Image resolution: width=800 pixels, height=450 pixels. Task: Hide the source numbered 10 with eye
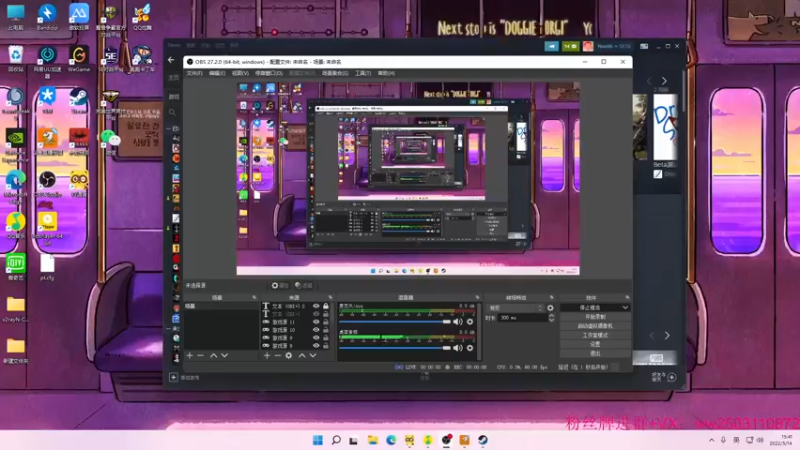(316, 330)
